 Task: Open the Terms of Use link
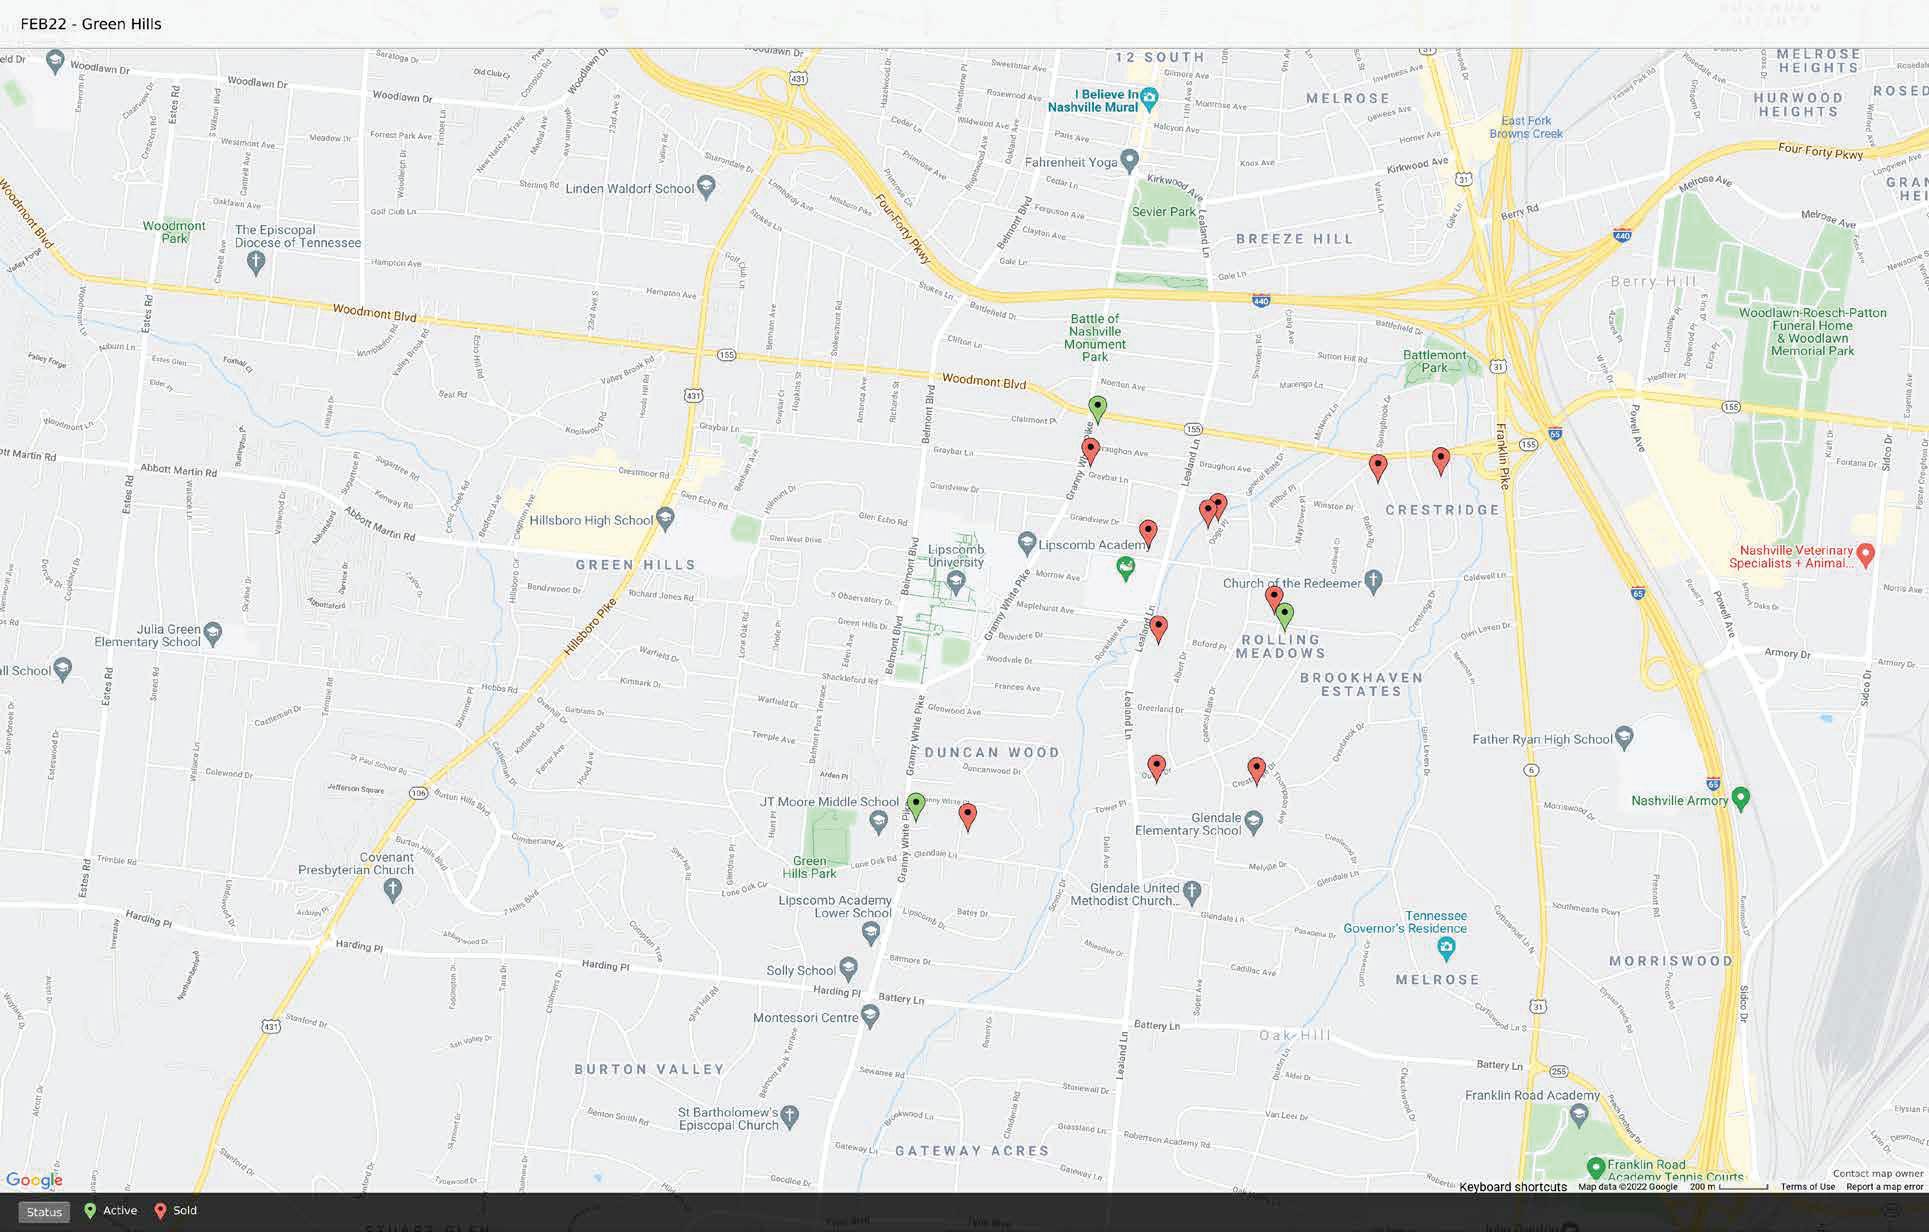pos(1807,1187)
